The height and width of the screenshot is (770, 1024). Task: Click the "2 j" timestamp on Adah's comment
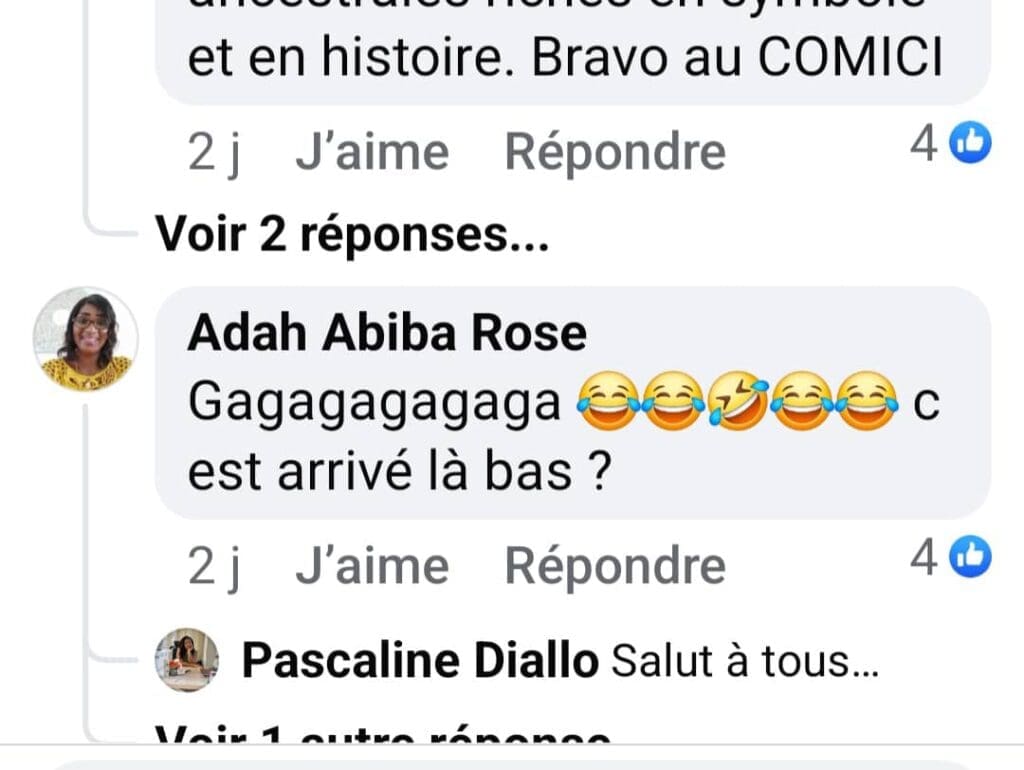pyautogui.click(x=214, y=567)
